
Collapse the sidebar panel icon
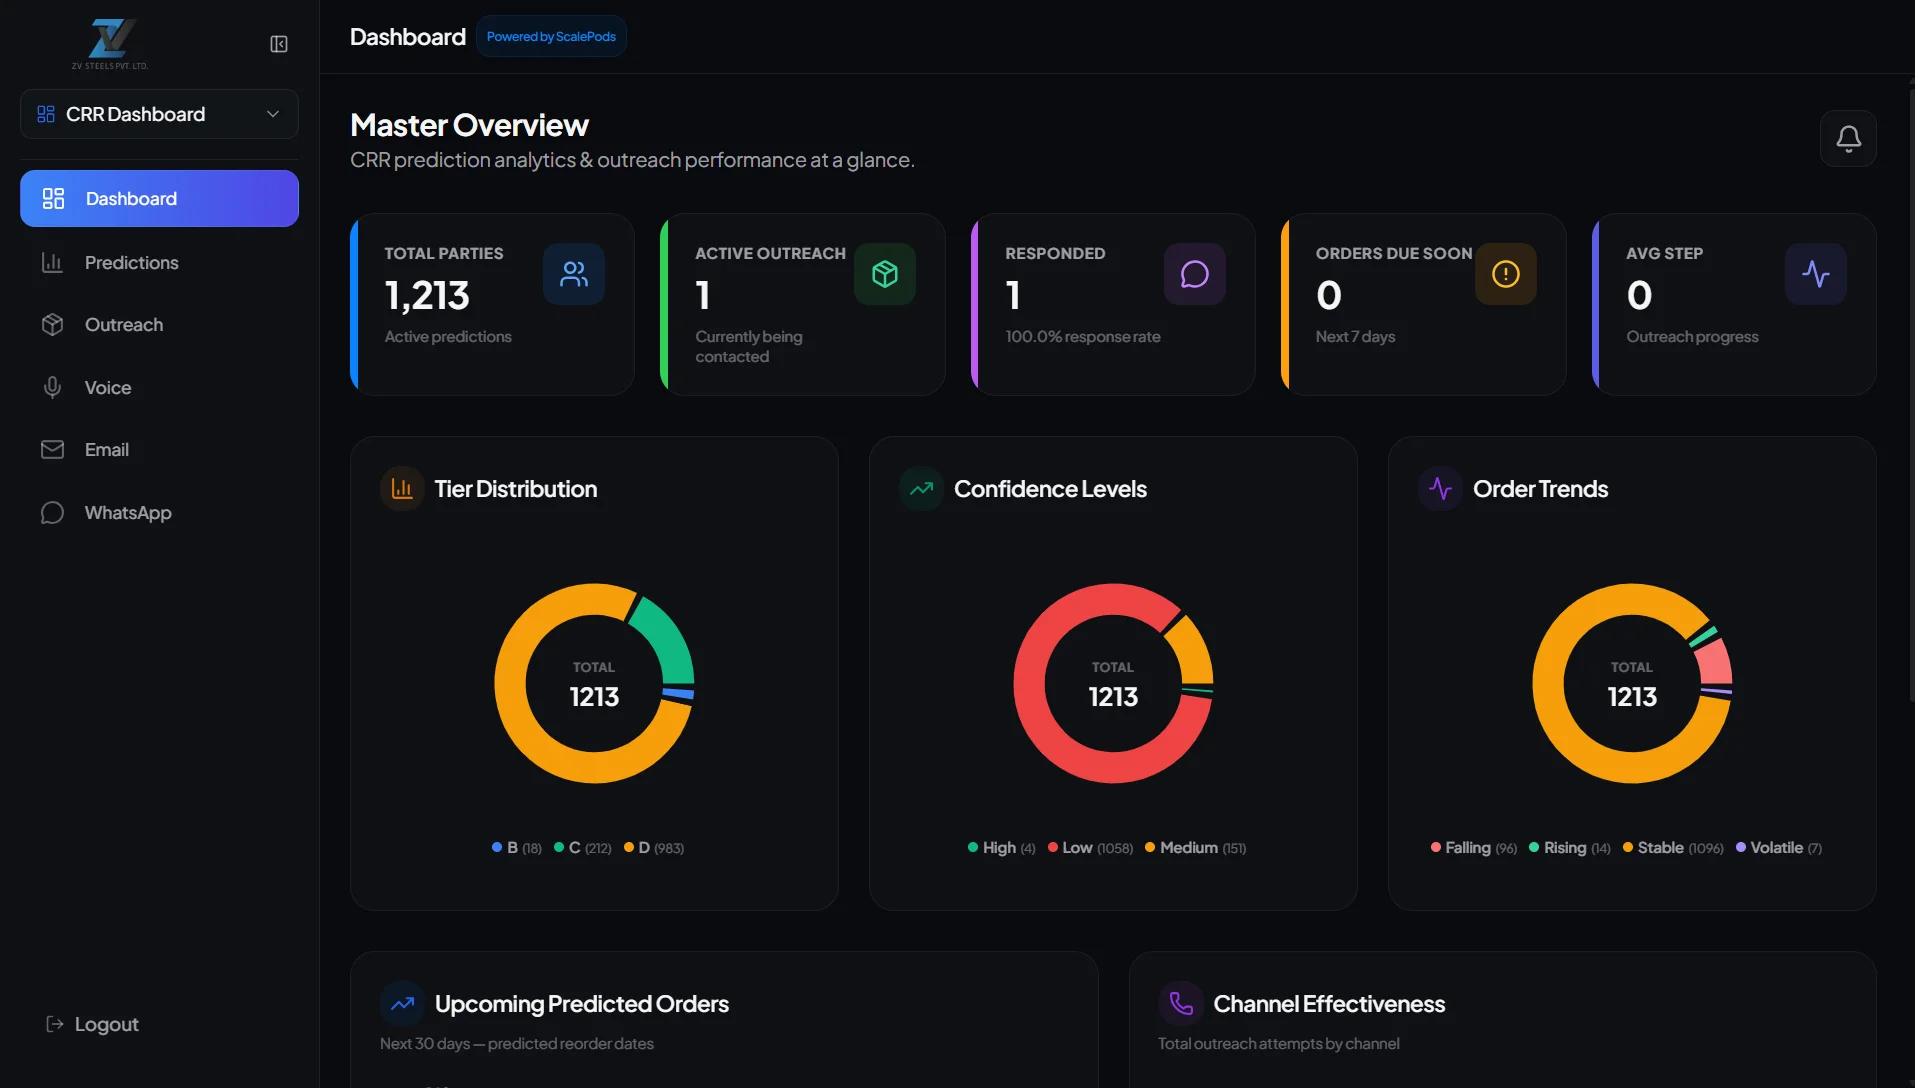(x=279, y=44)
